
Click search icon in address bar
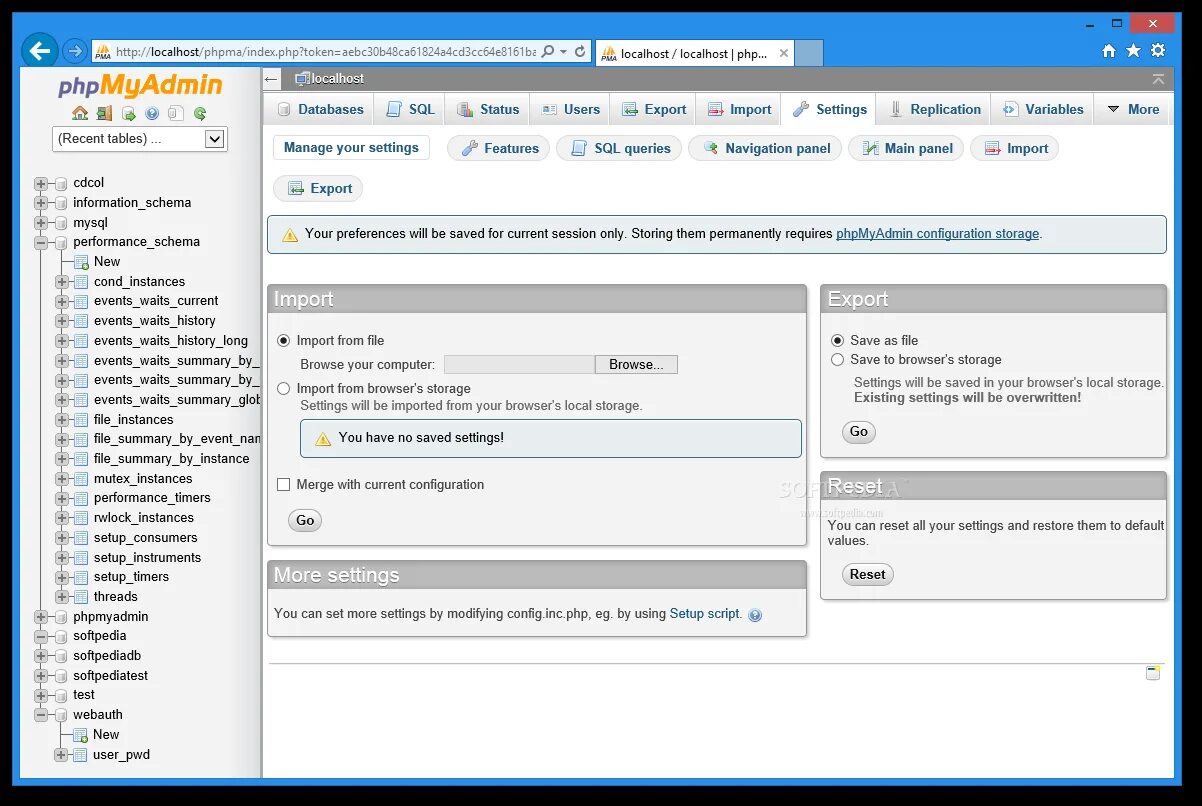(548, 51)
